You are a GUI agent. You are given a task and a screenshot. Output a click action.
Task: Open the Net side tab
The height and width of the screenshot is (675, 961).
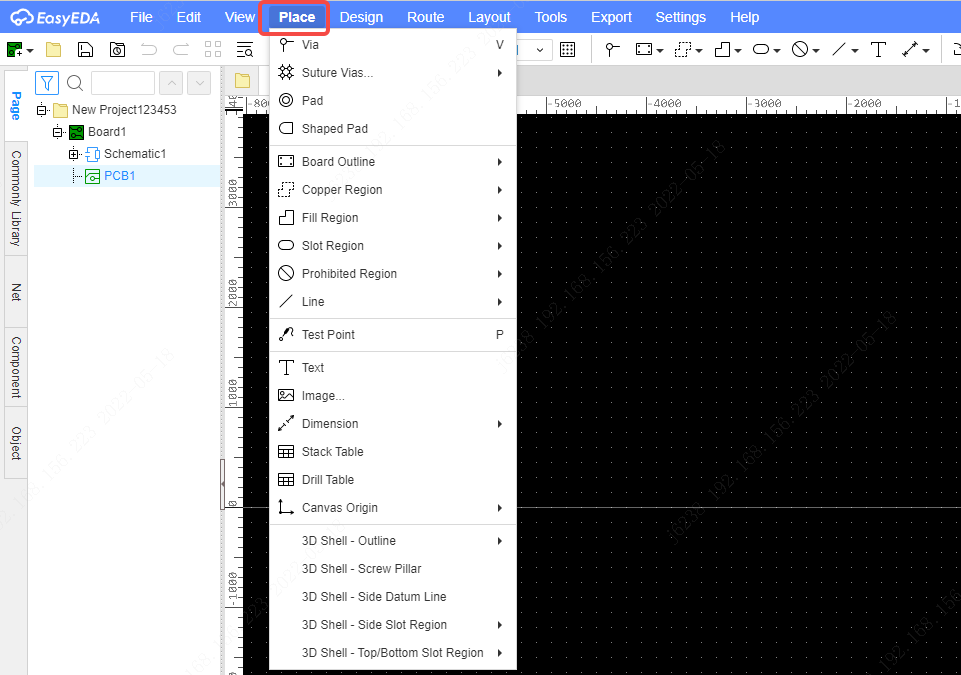click(x=16, y=292)
